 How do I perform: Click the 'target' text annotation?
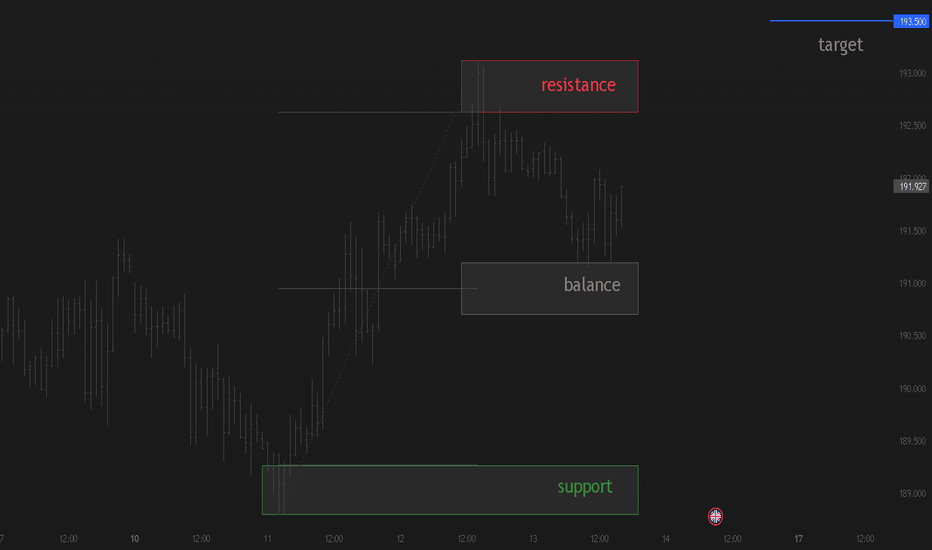pos(840,45)
